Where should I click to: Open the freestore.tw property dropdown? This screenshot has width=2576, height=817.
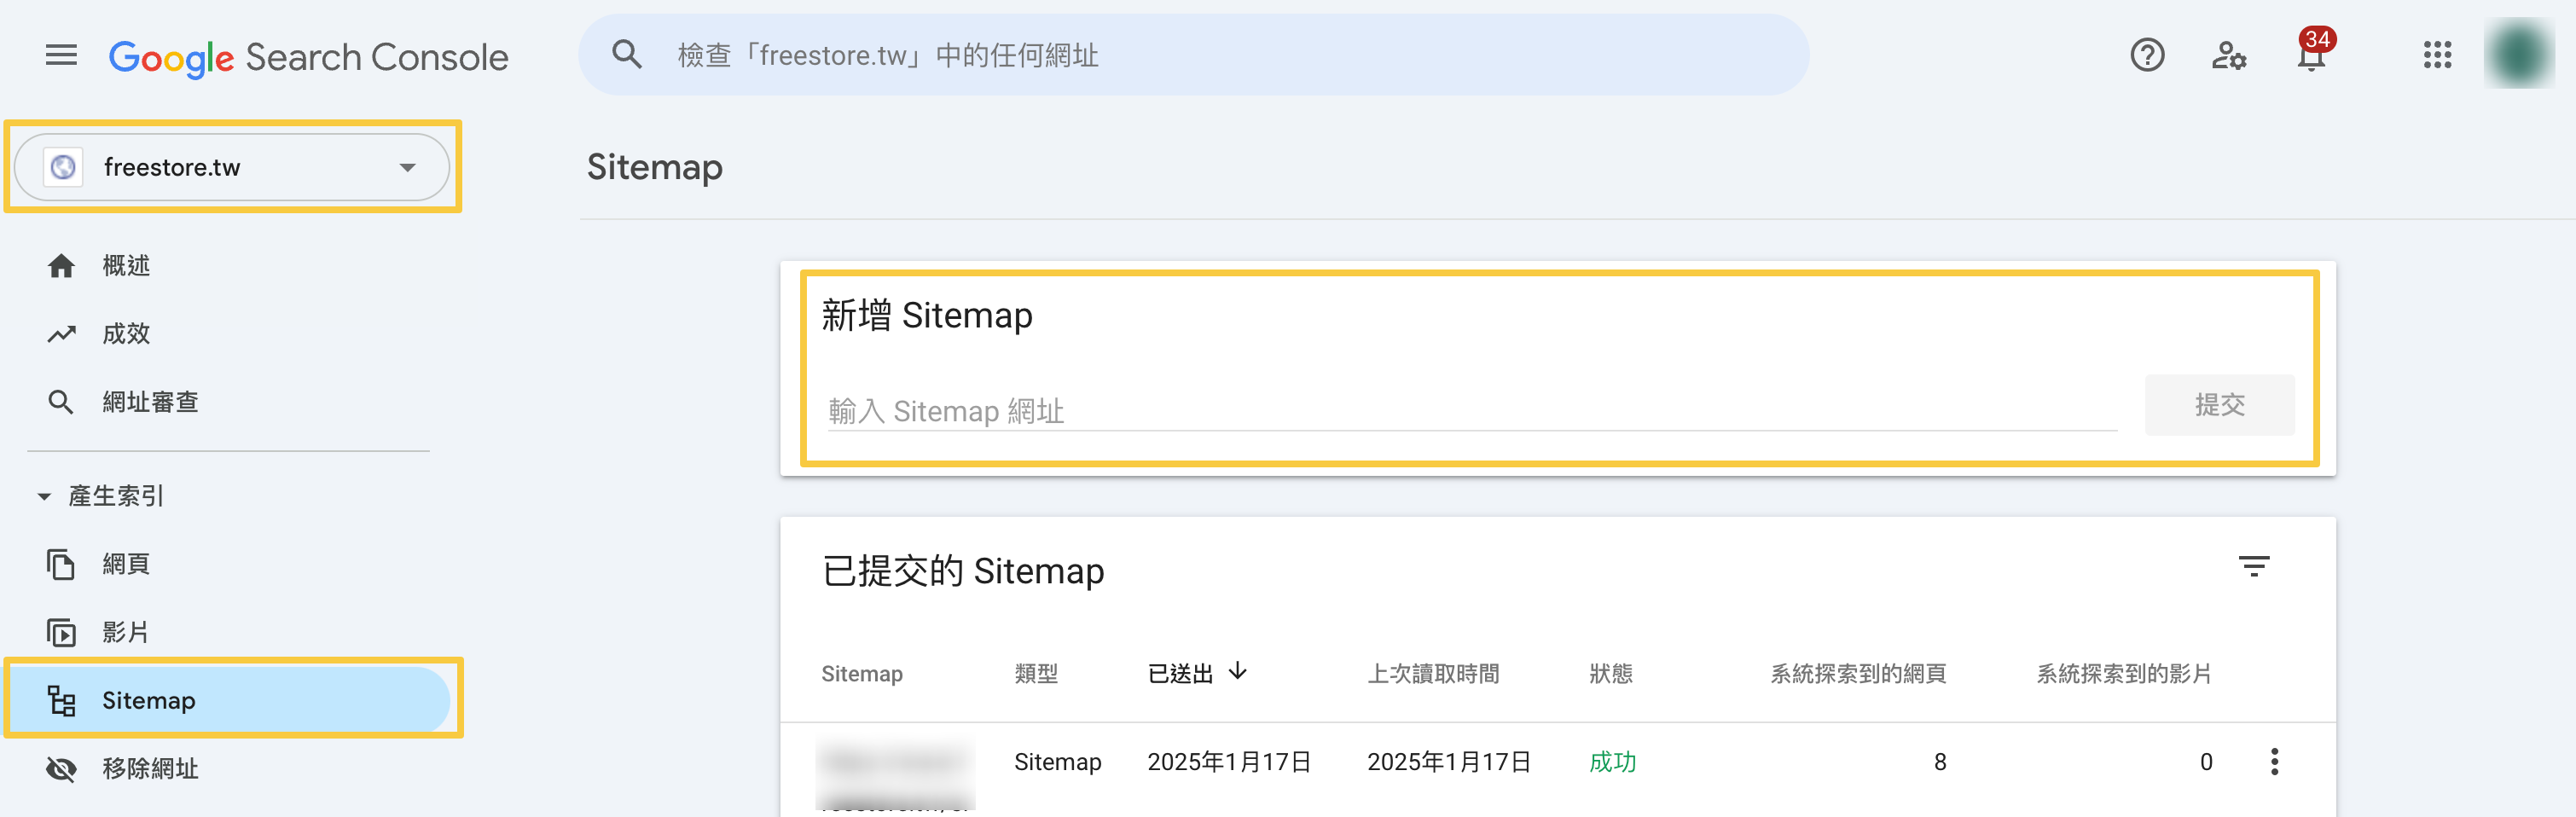(x=232, y=167)
